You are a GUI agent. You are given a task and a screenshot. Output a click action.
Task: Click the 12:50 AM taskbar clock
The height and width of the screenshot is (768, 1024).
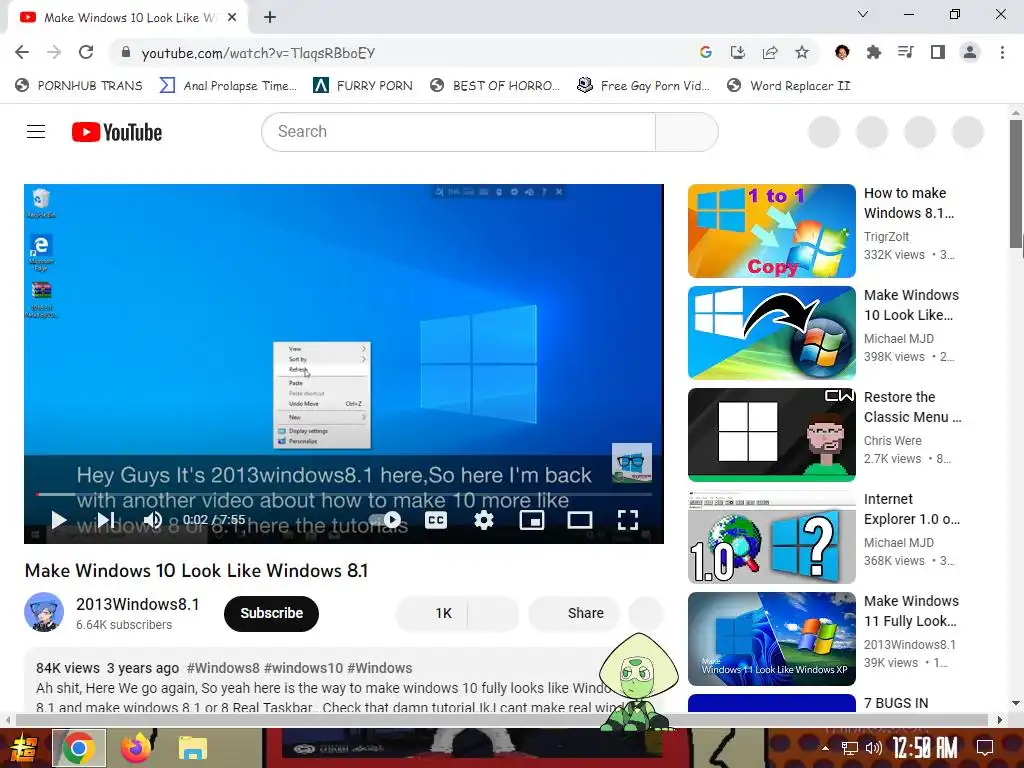coord(925,748)
